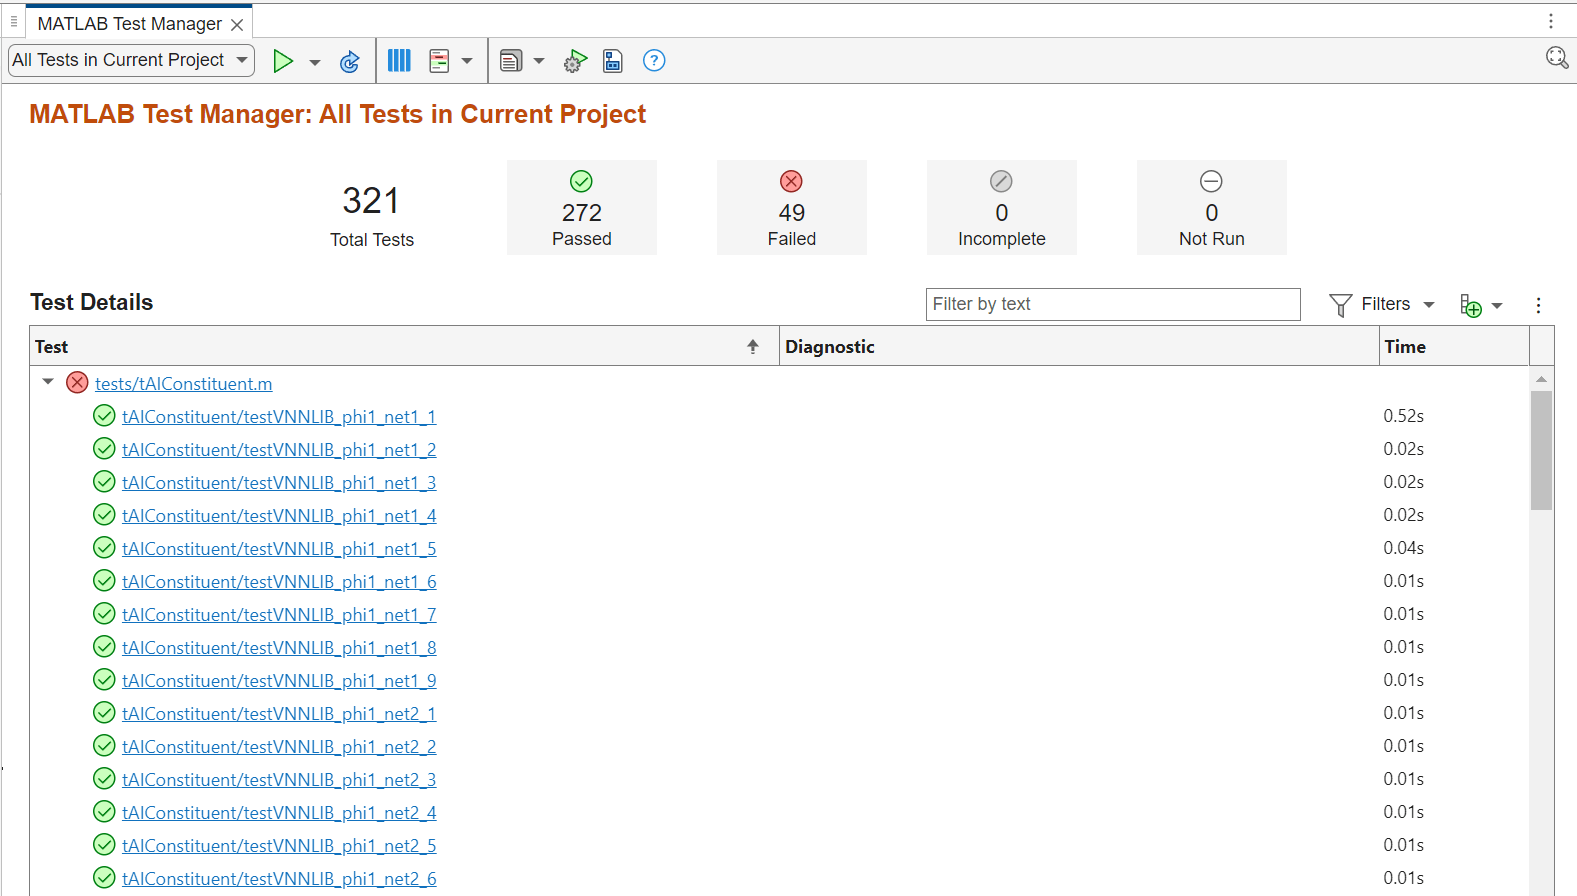
Task: Filter results by the 0 Not Run tile
Action: point(1212,208)
